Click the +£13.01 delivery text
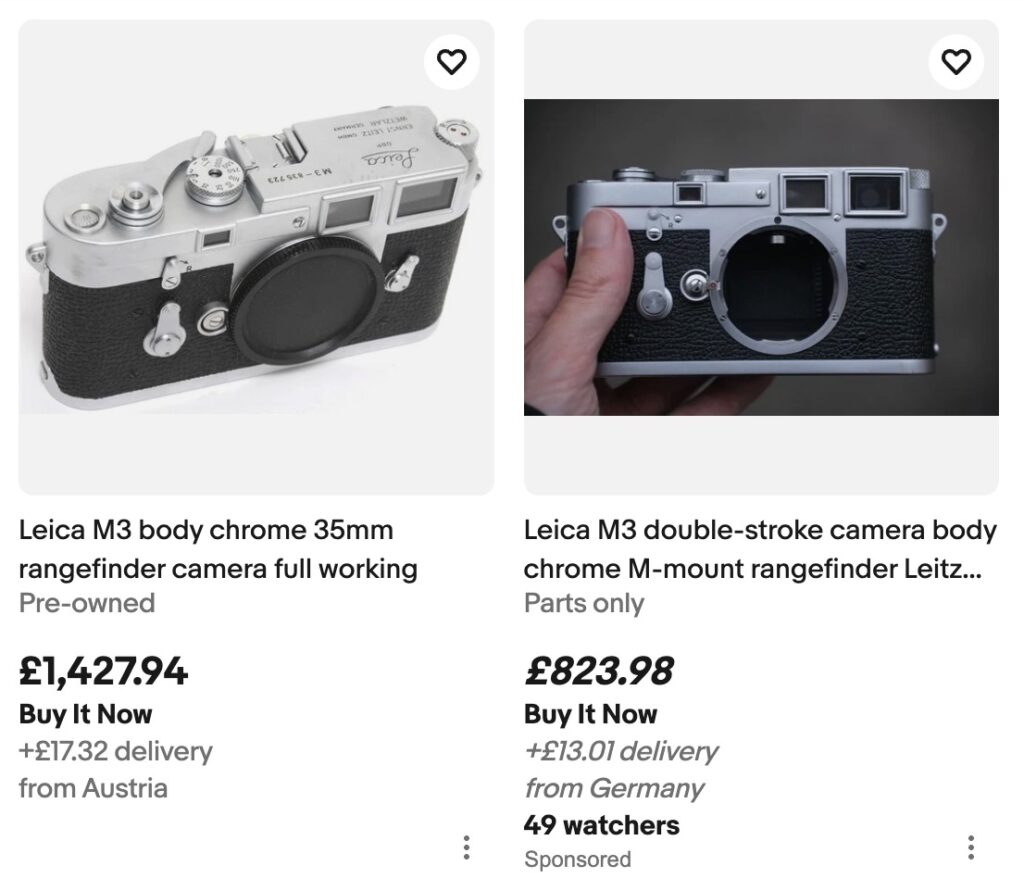The height and width of the screenshot is (891, 1024). [x=620, y=751]
